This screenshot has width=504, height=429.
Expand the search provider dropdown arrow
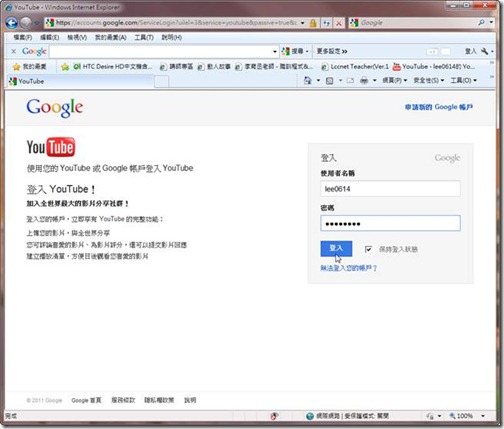(491, 23)
